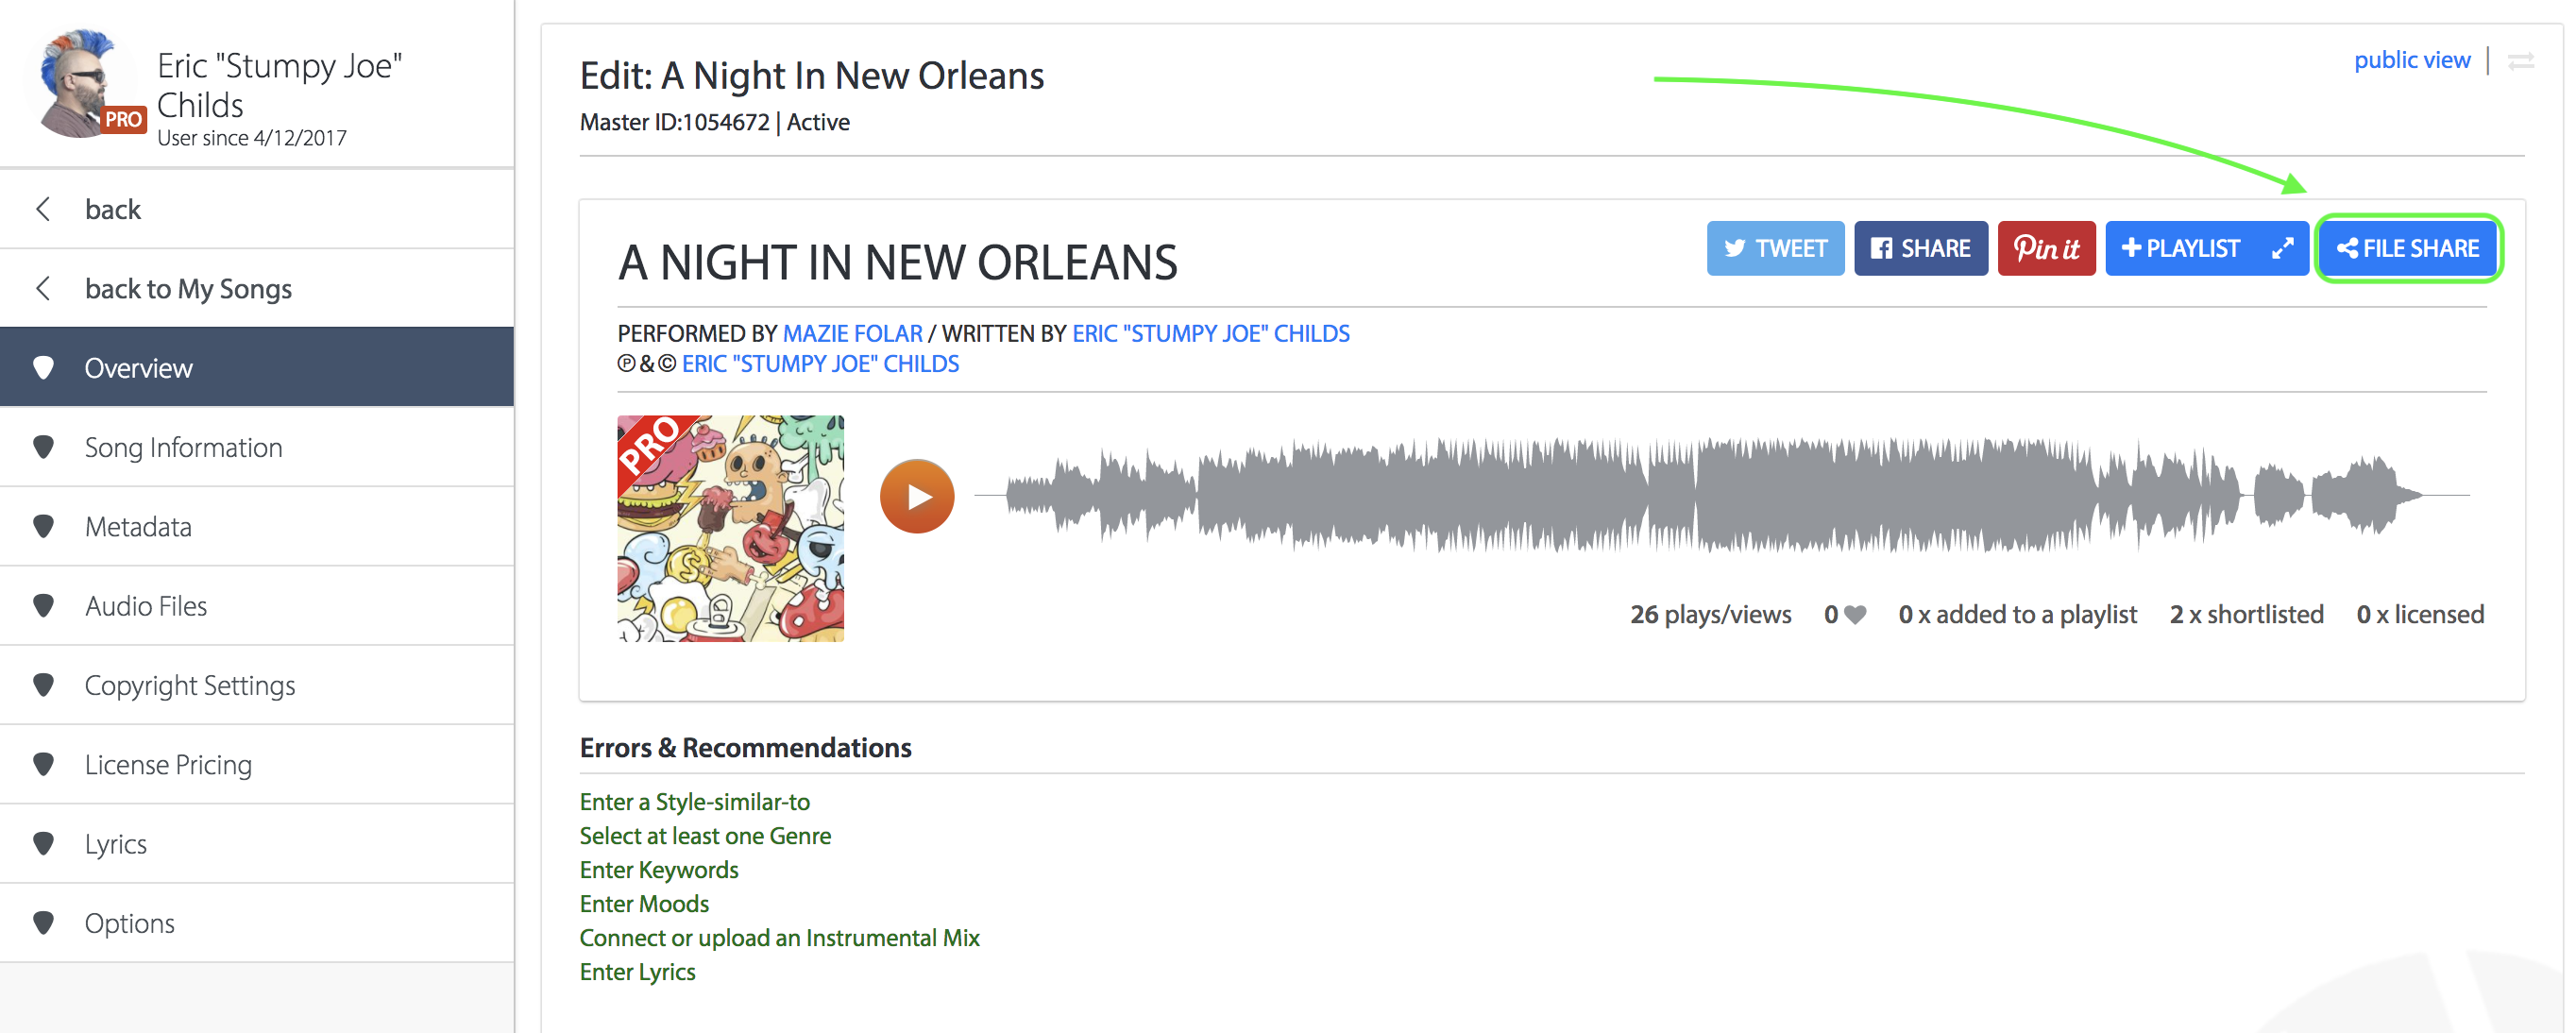
Task: Tweet this song via the Twitter button
Action: [x=1775, y=248]
